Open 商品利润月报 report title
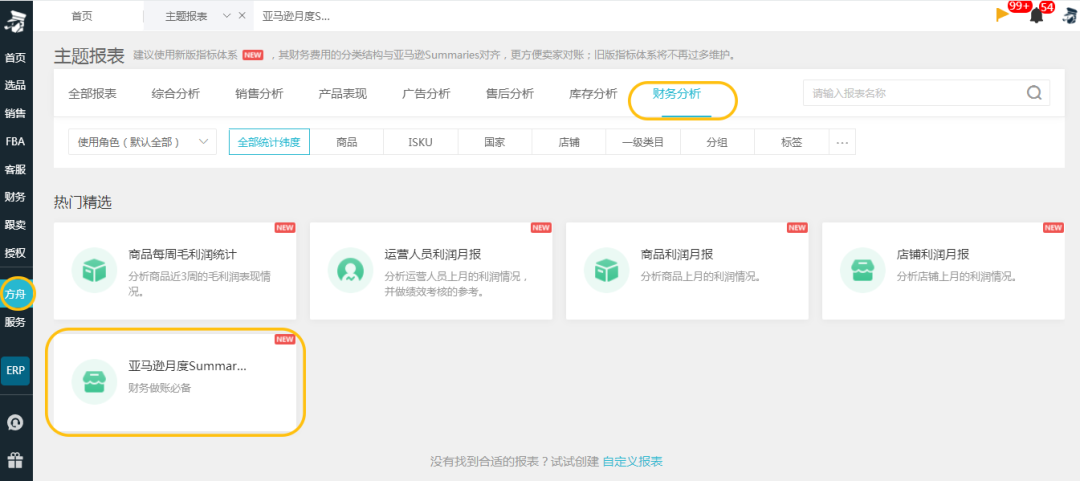 pos(676,254)
